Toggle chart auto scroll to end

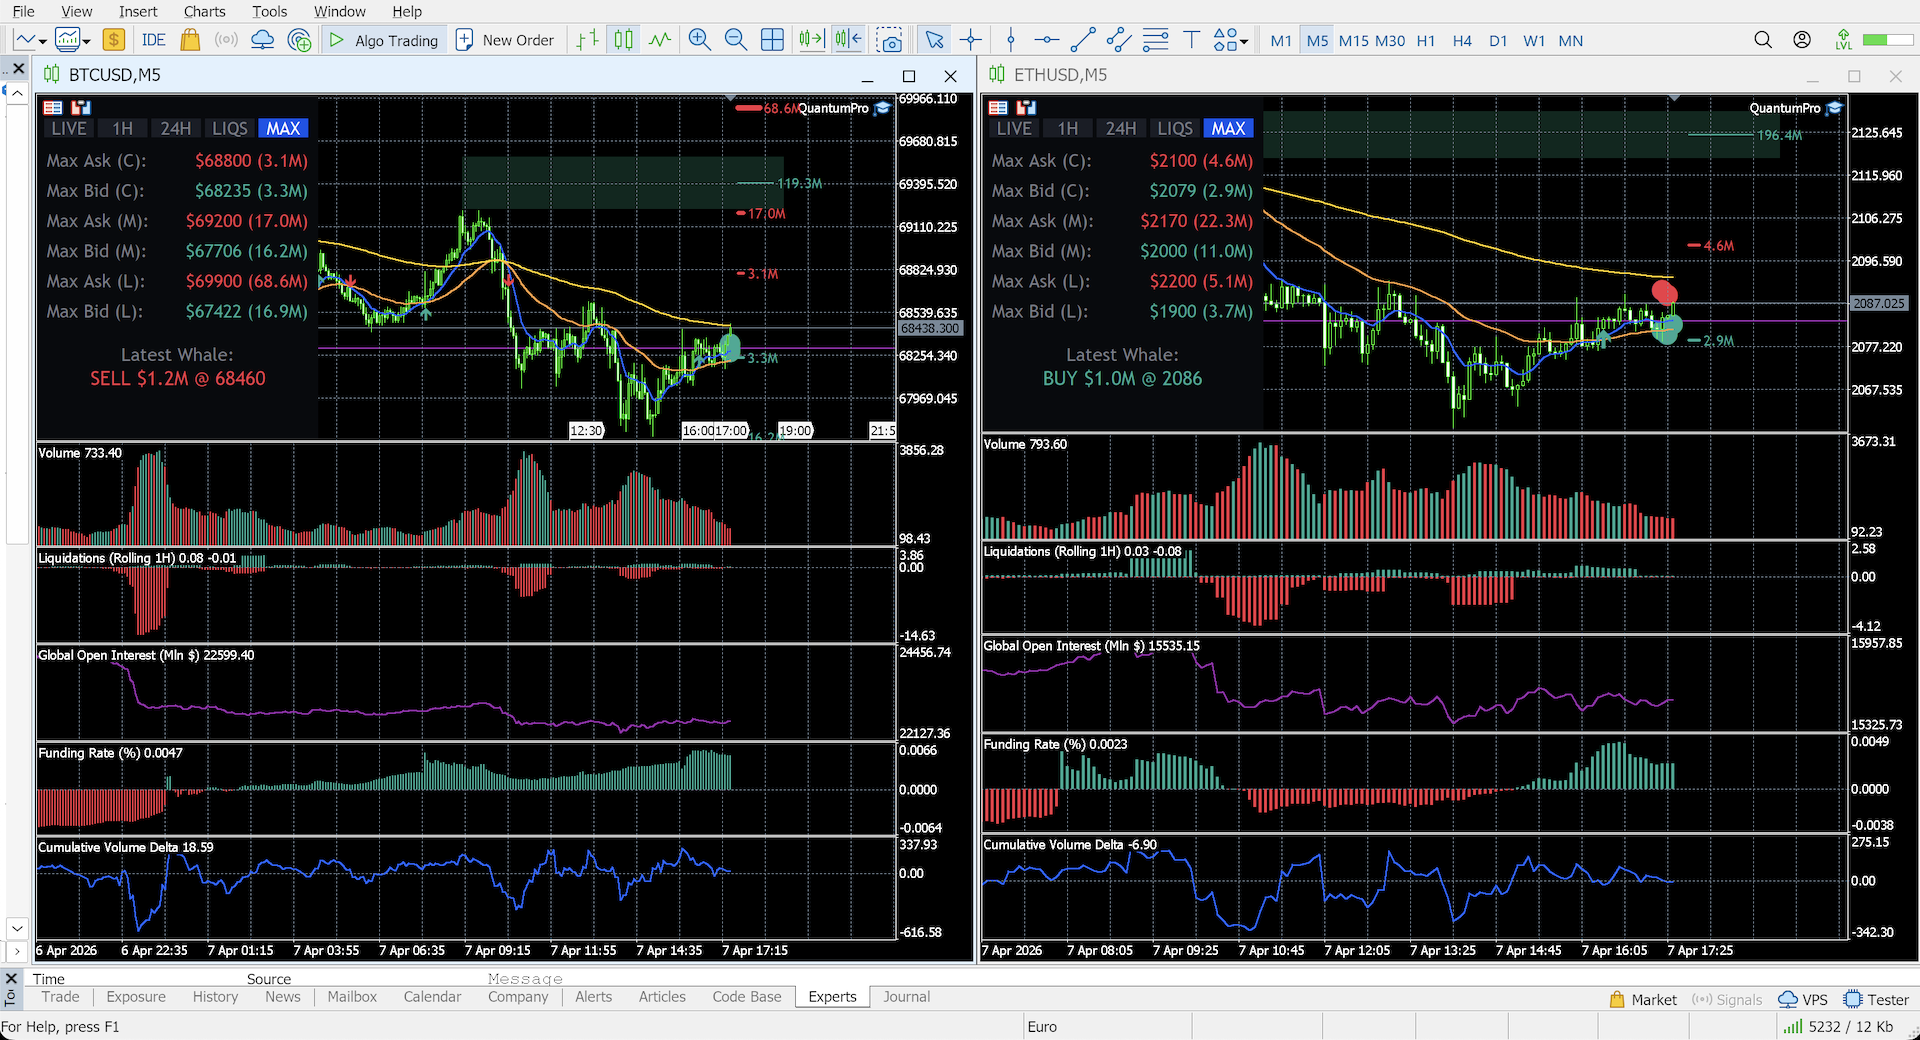[x=811, y=40]
